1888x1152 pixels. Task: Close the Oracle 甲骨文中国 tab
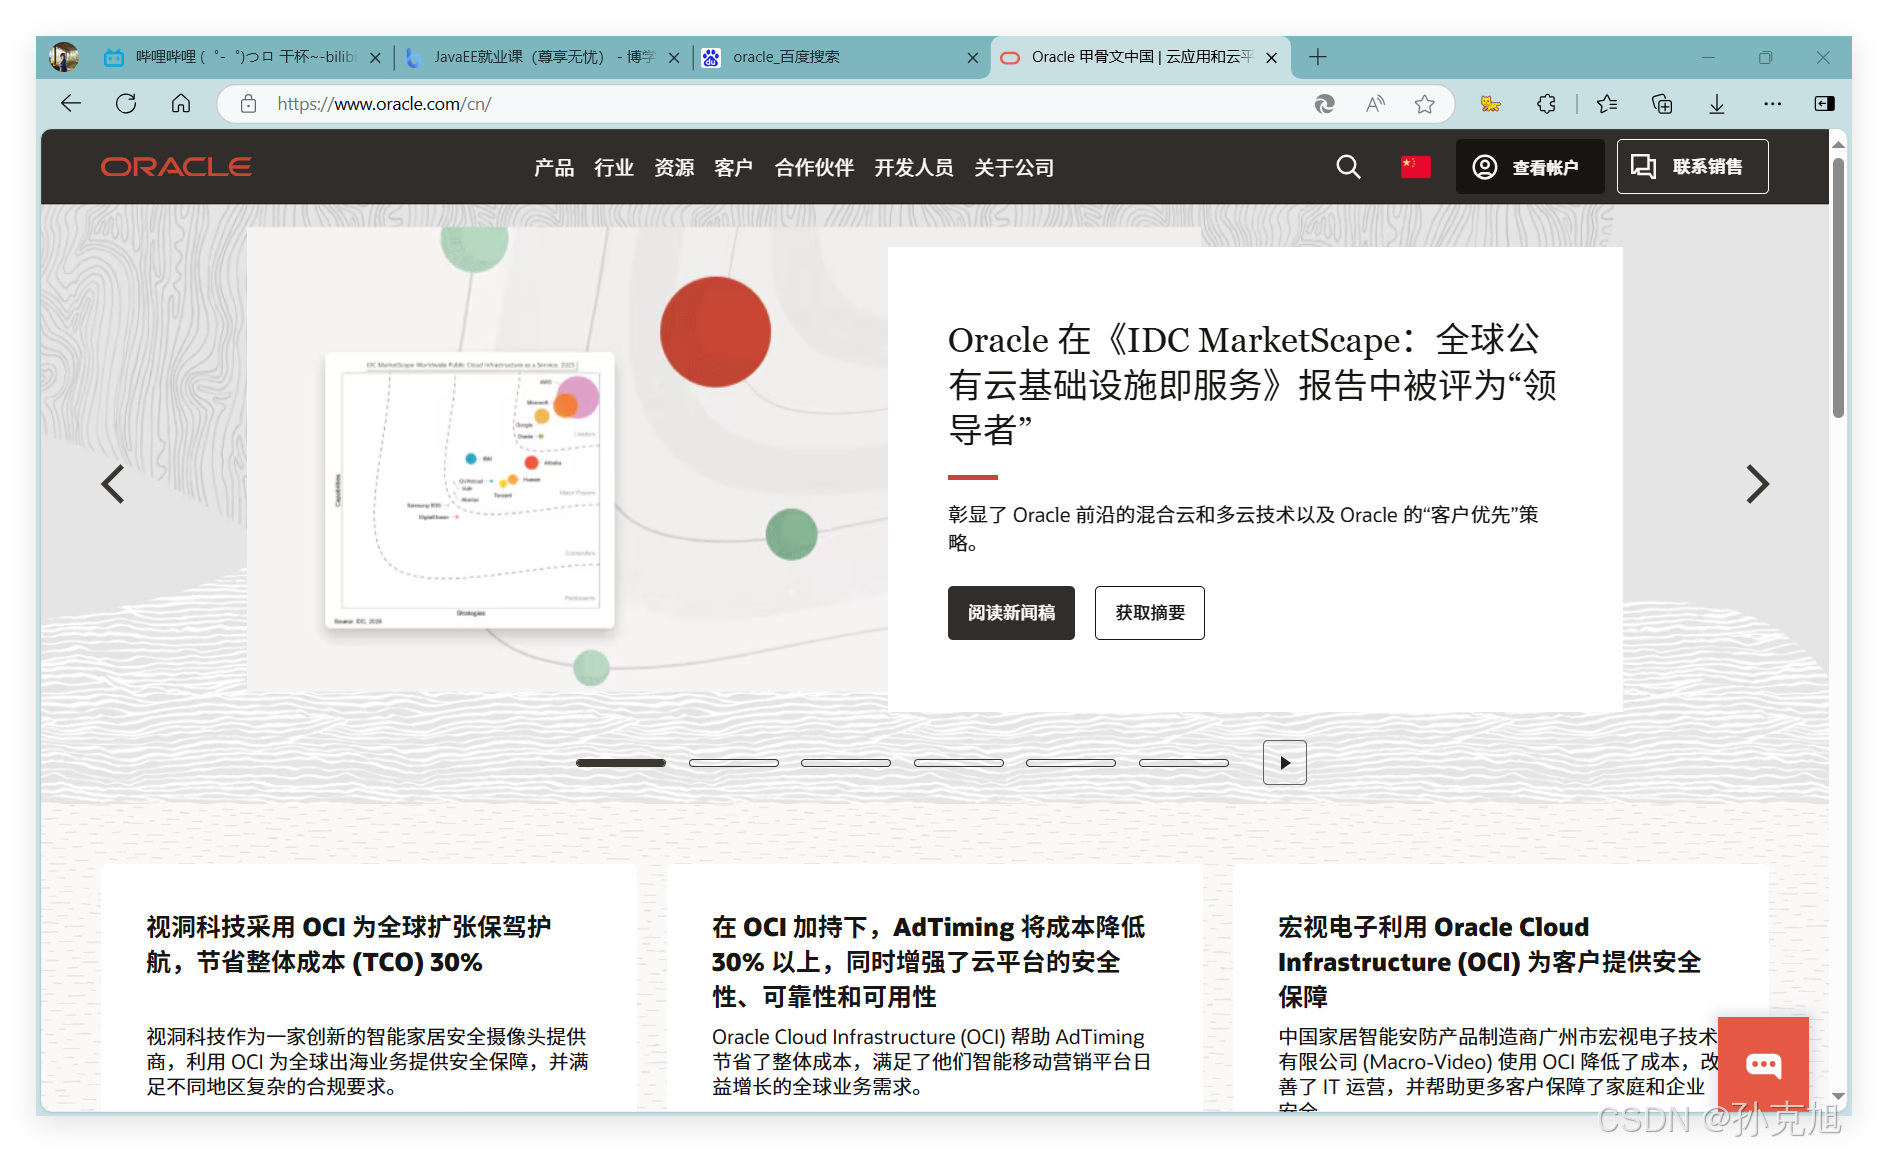1272,58
